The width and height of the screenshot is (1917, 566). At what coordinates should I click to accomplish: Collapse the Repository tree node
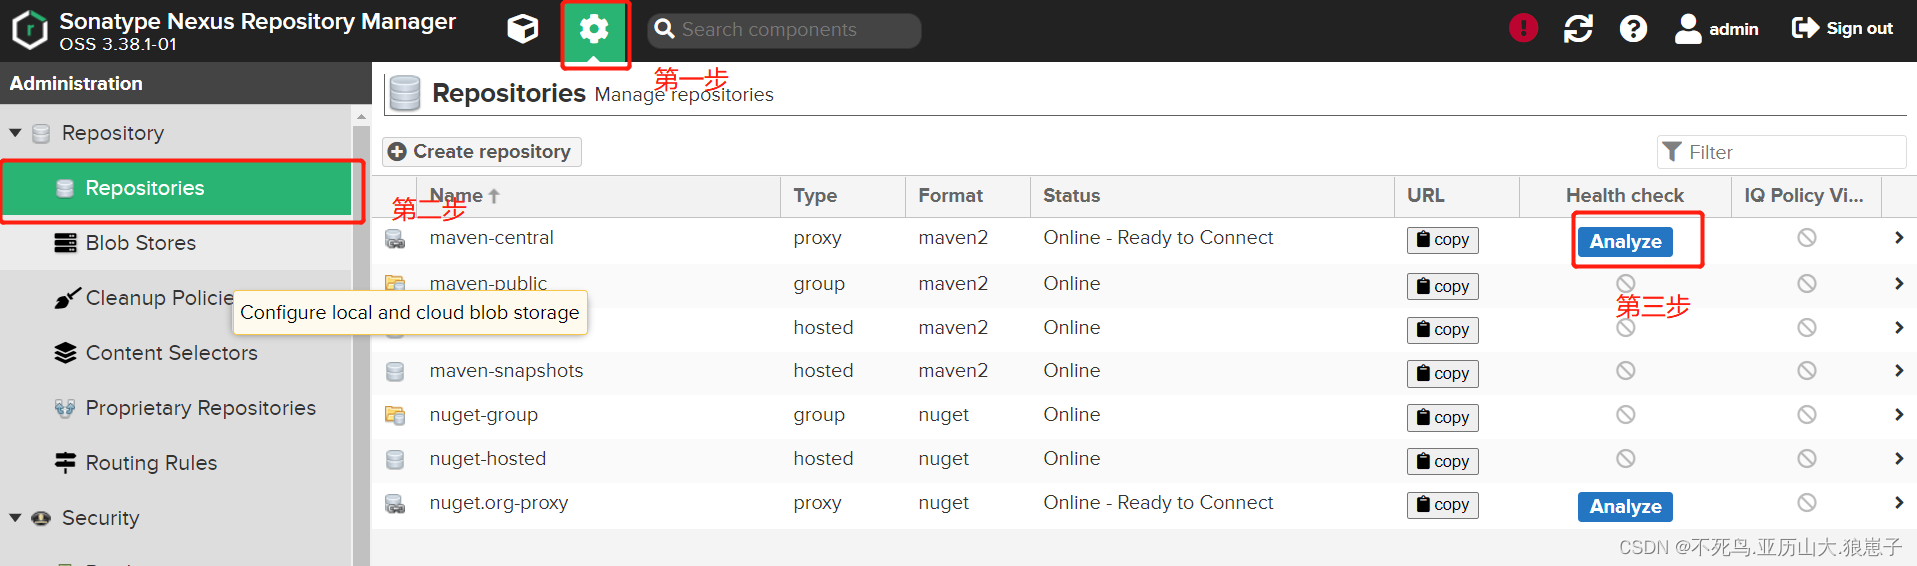point(15,133)
